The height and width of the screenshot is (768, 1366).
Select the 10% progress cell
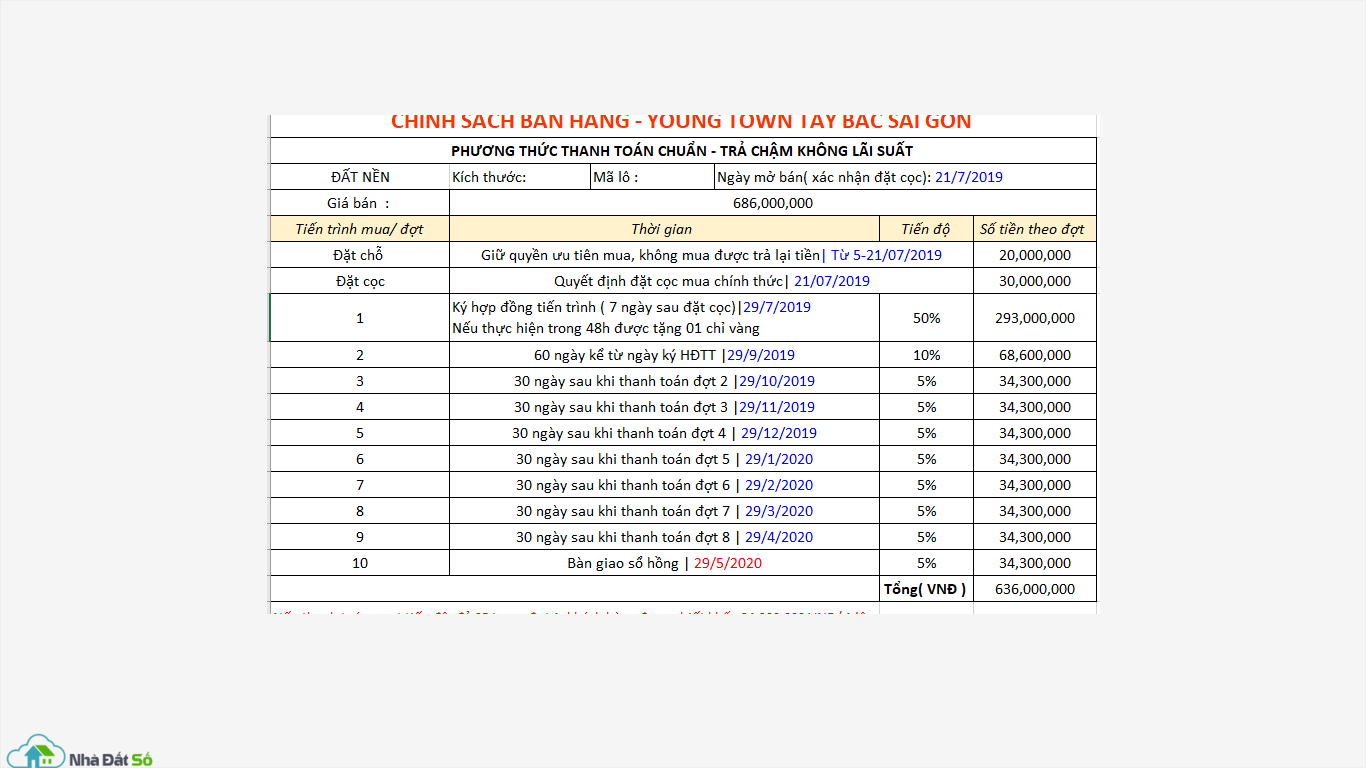point(927,355)
